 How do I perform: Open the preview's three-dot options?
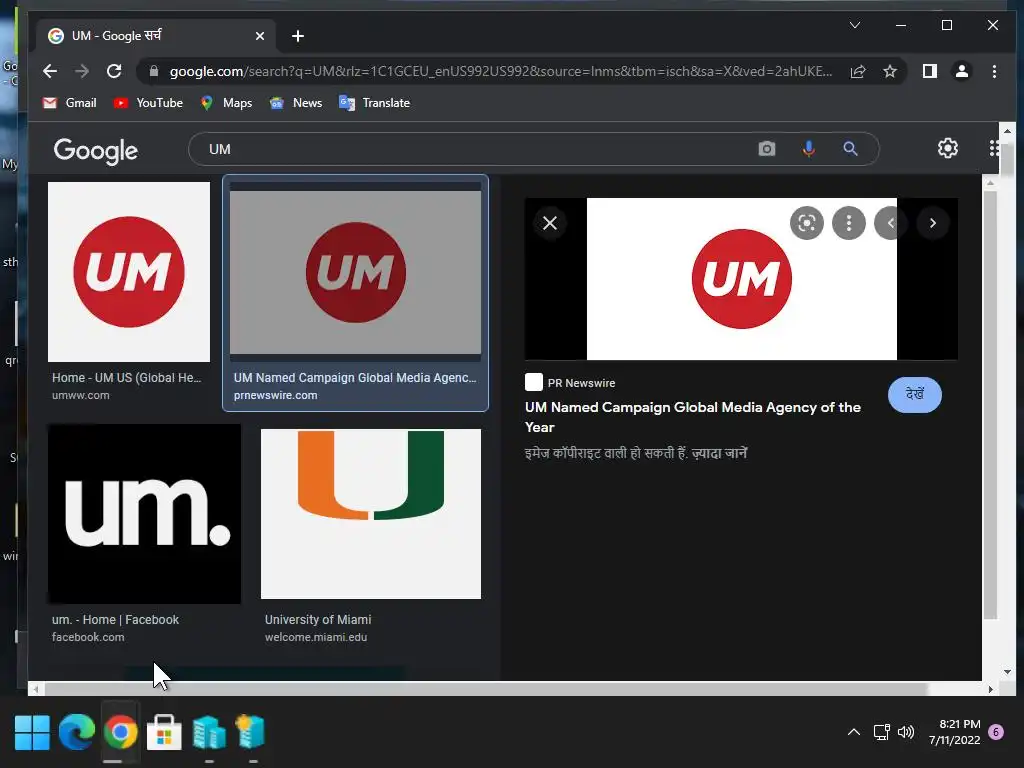pos(848,223)
